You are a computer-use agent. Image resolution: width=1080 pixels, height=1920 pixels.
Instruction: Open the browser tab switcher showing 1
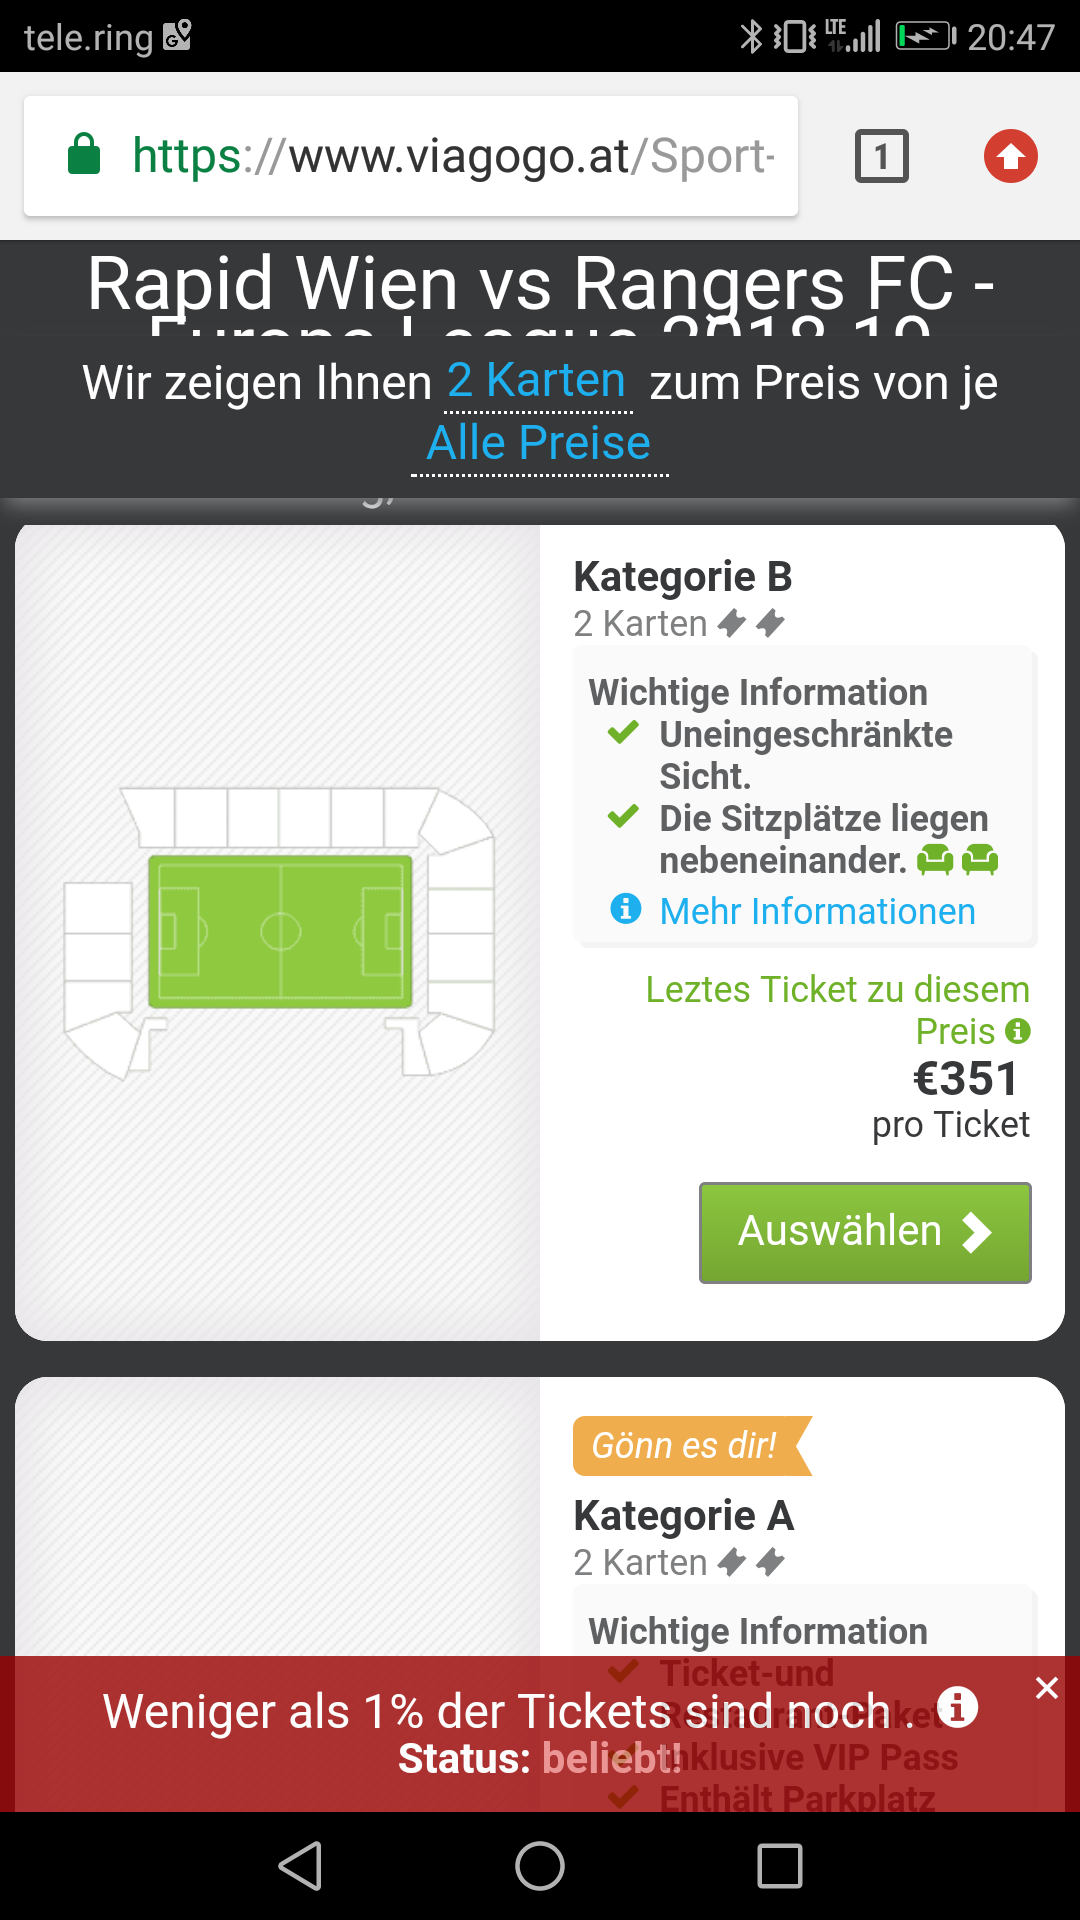(881, 156)
